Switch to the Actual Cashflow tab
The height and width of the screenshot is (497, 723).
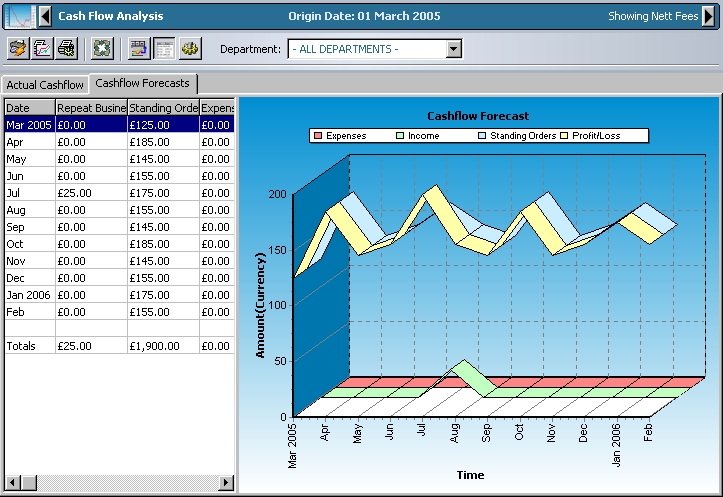[44, 85]
